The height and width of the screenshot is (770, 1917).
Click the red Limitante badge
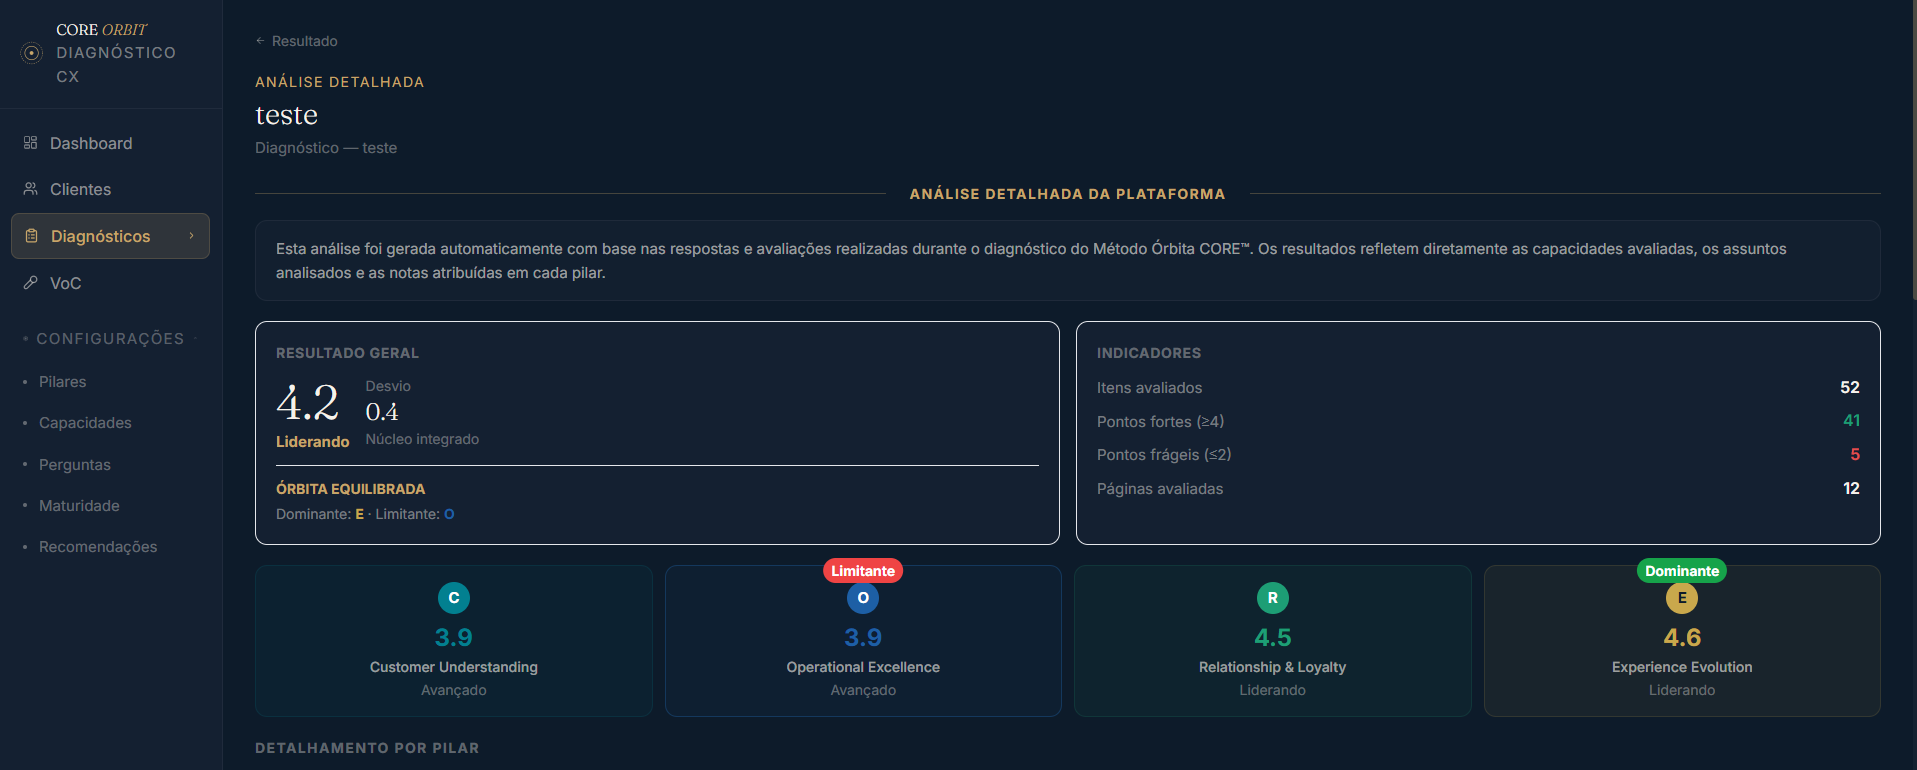(863, 571)
